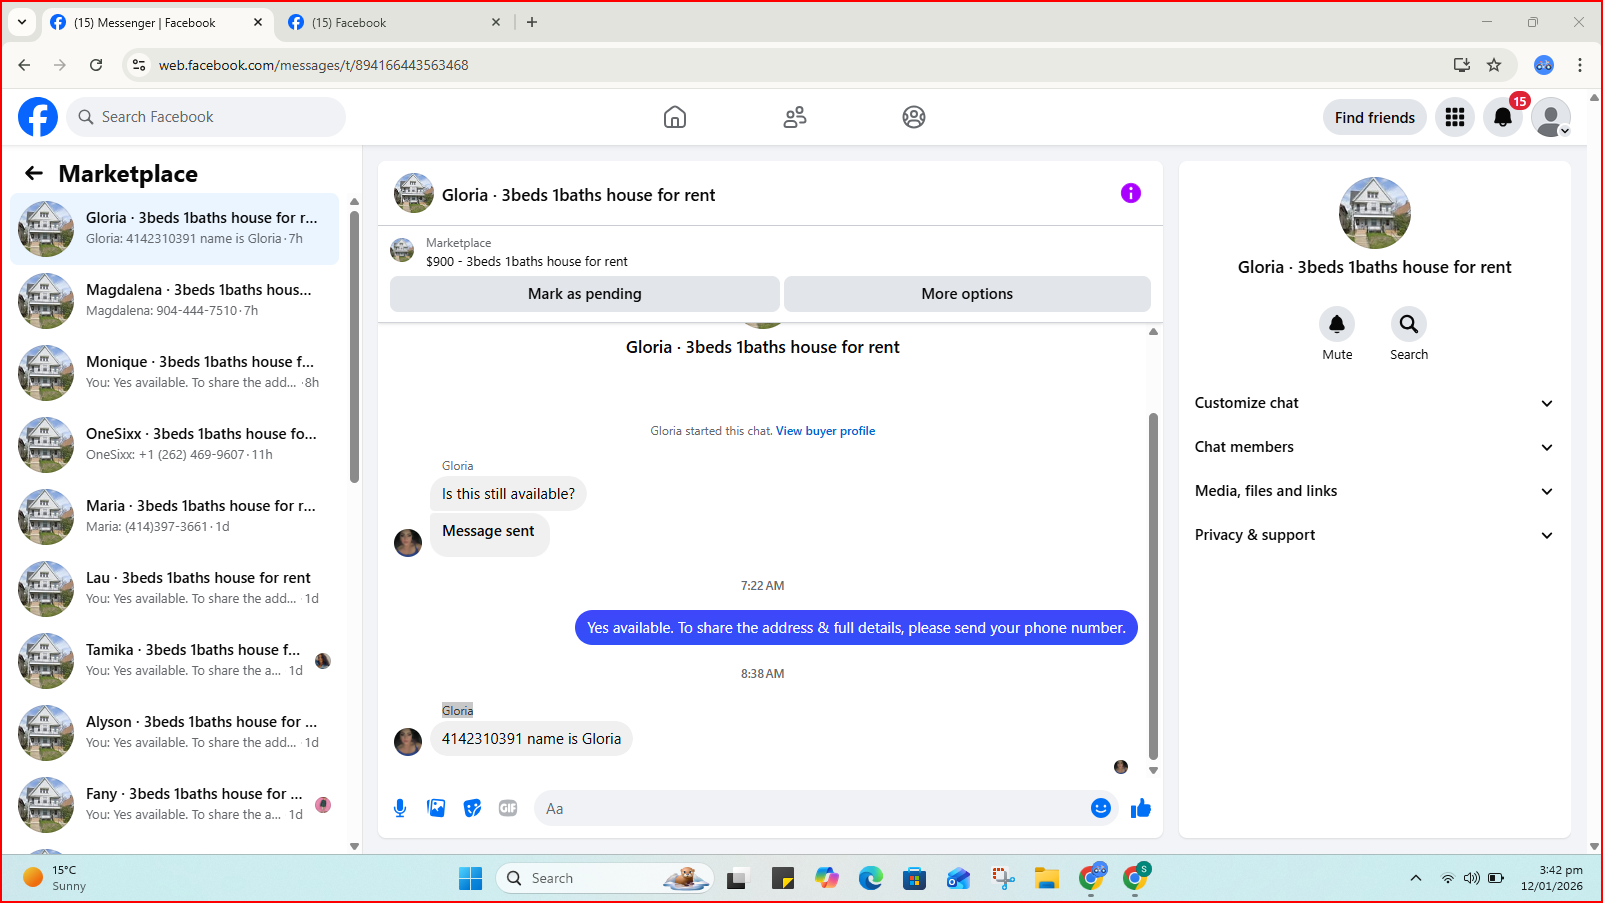This screenshot has width=1603, height=903.
Task: Open the taskbar clock showing 3:42 pm
Action: [1552, 878]
